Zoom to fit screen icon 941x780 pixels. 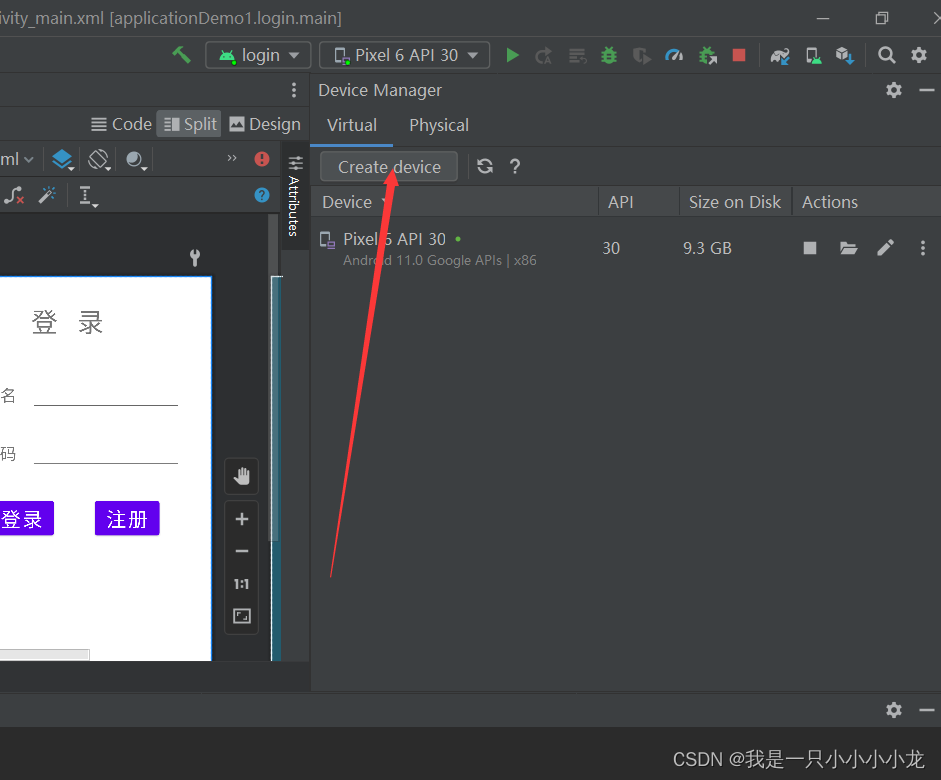[242, 616]
